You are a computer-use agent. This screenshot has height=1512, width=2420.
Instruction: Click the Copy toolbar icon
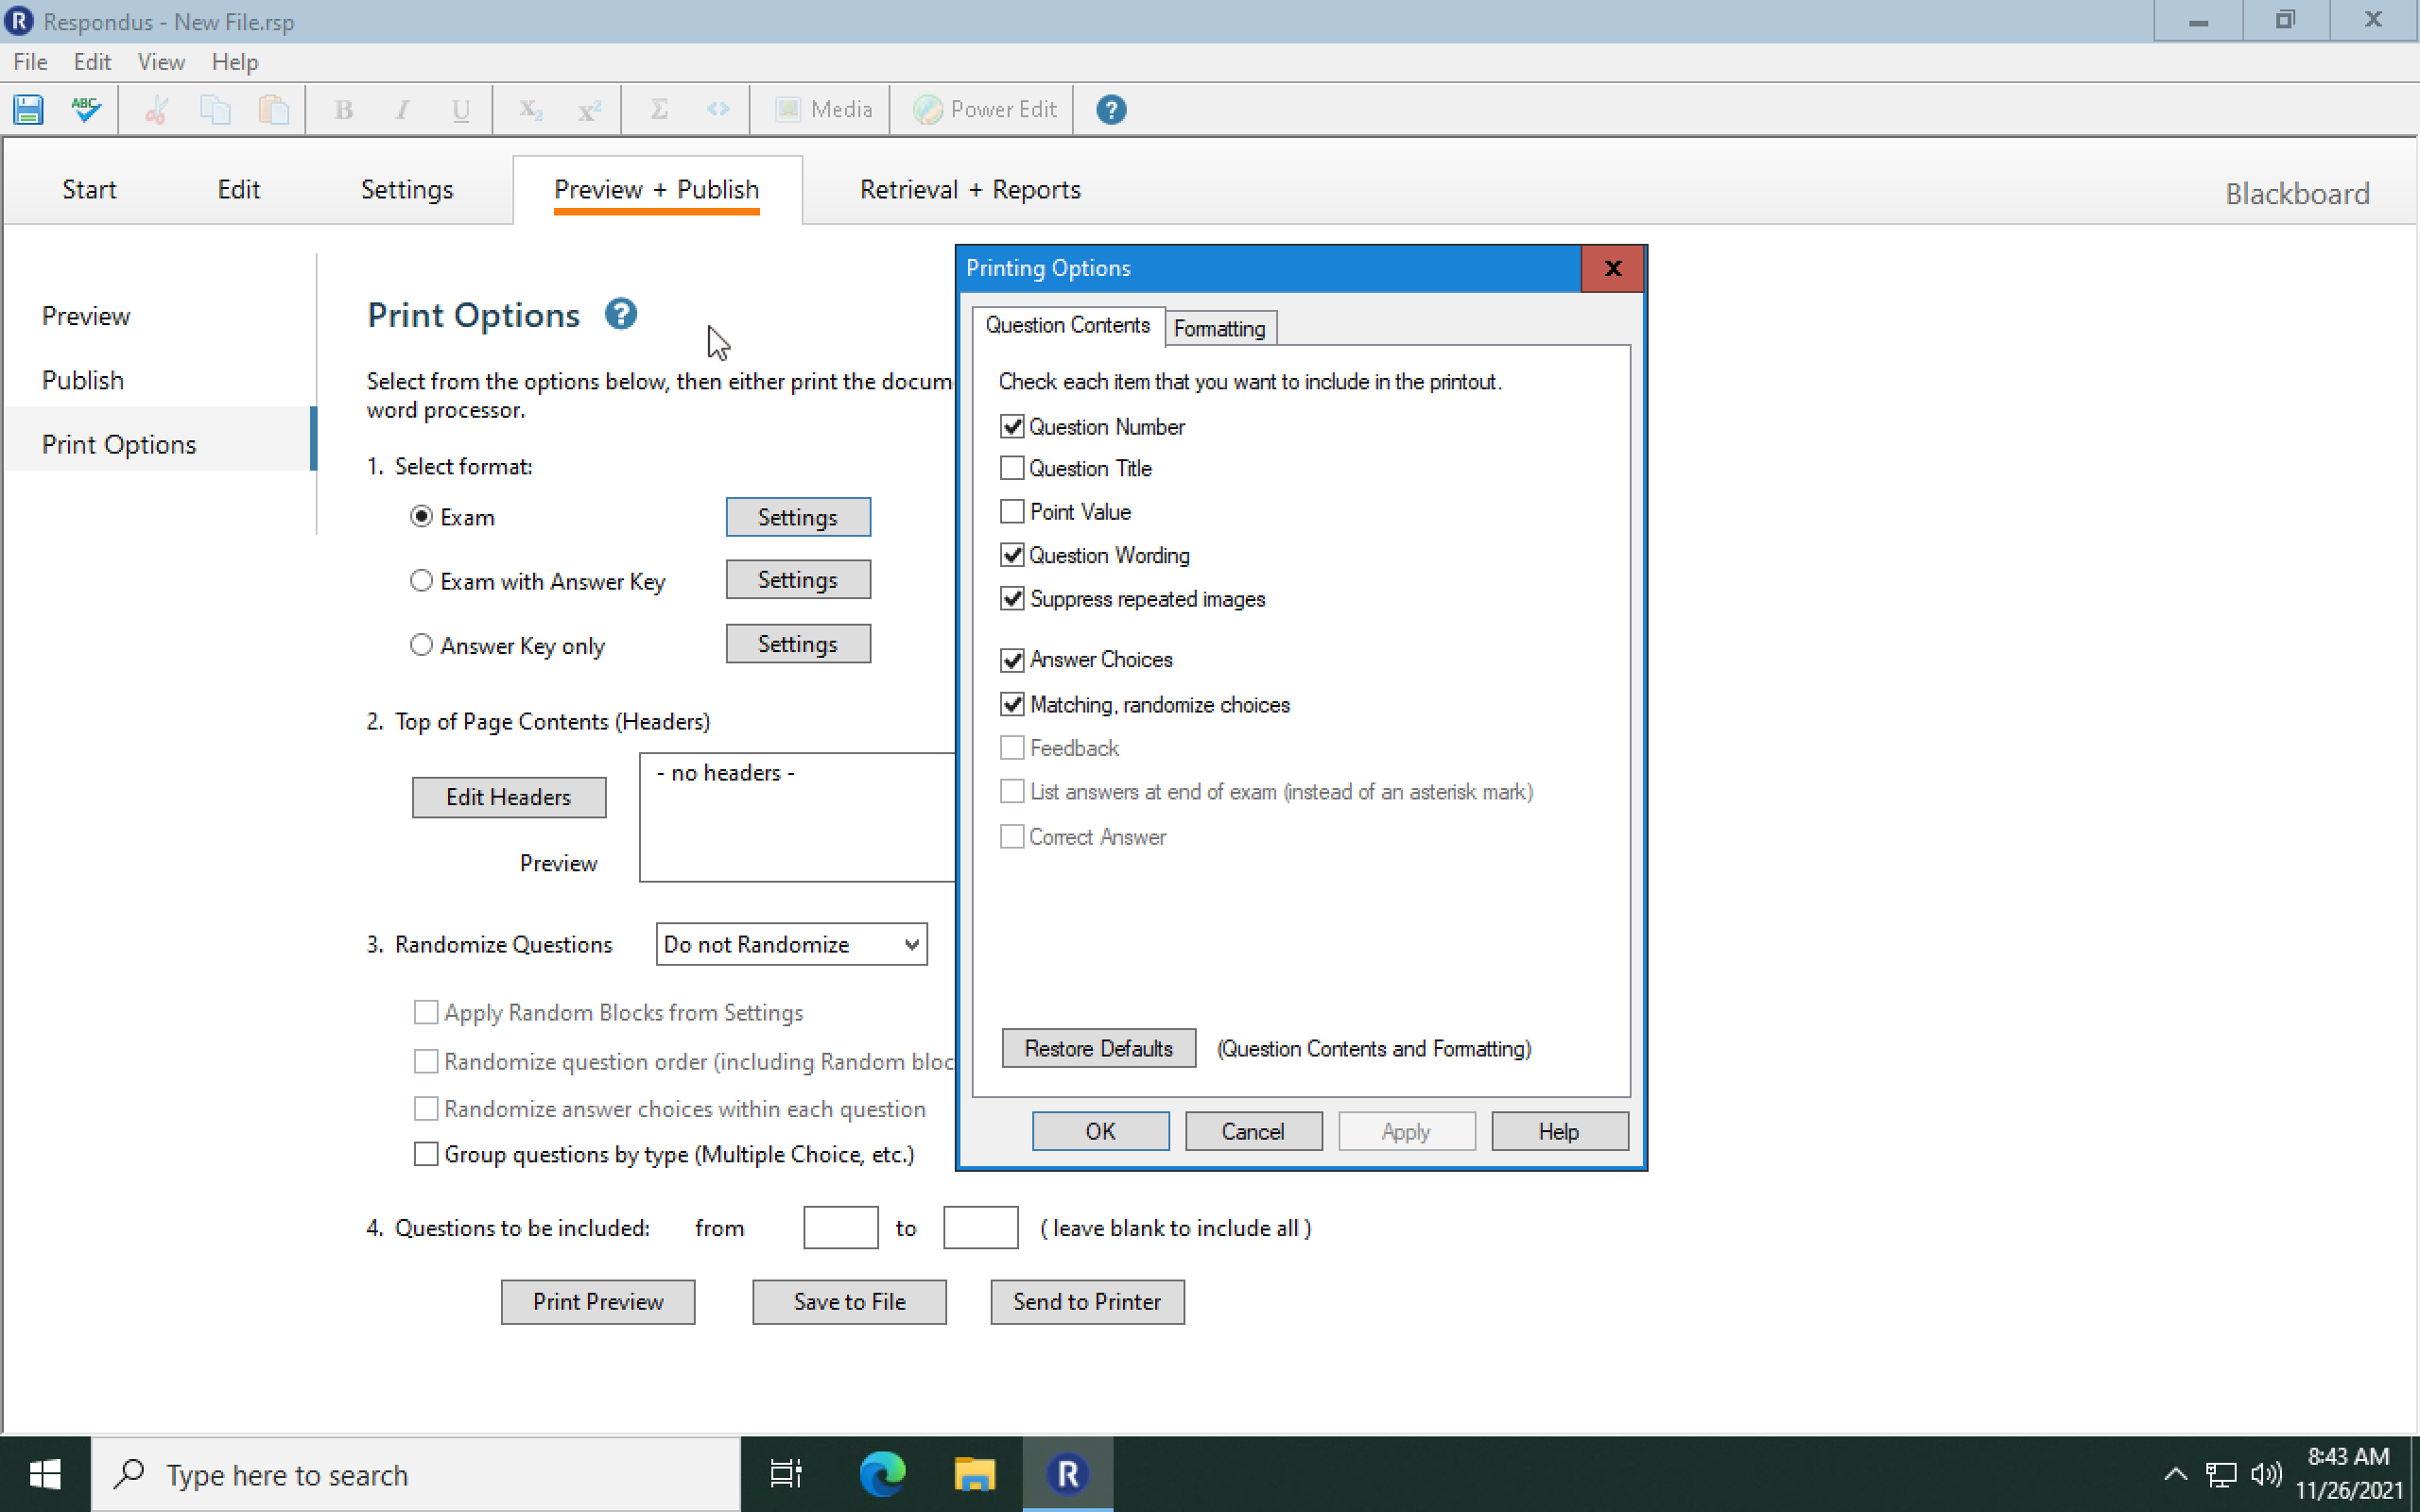pos(215,109)
